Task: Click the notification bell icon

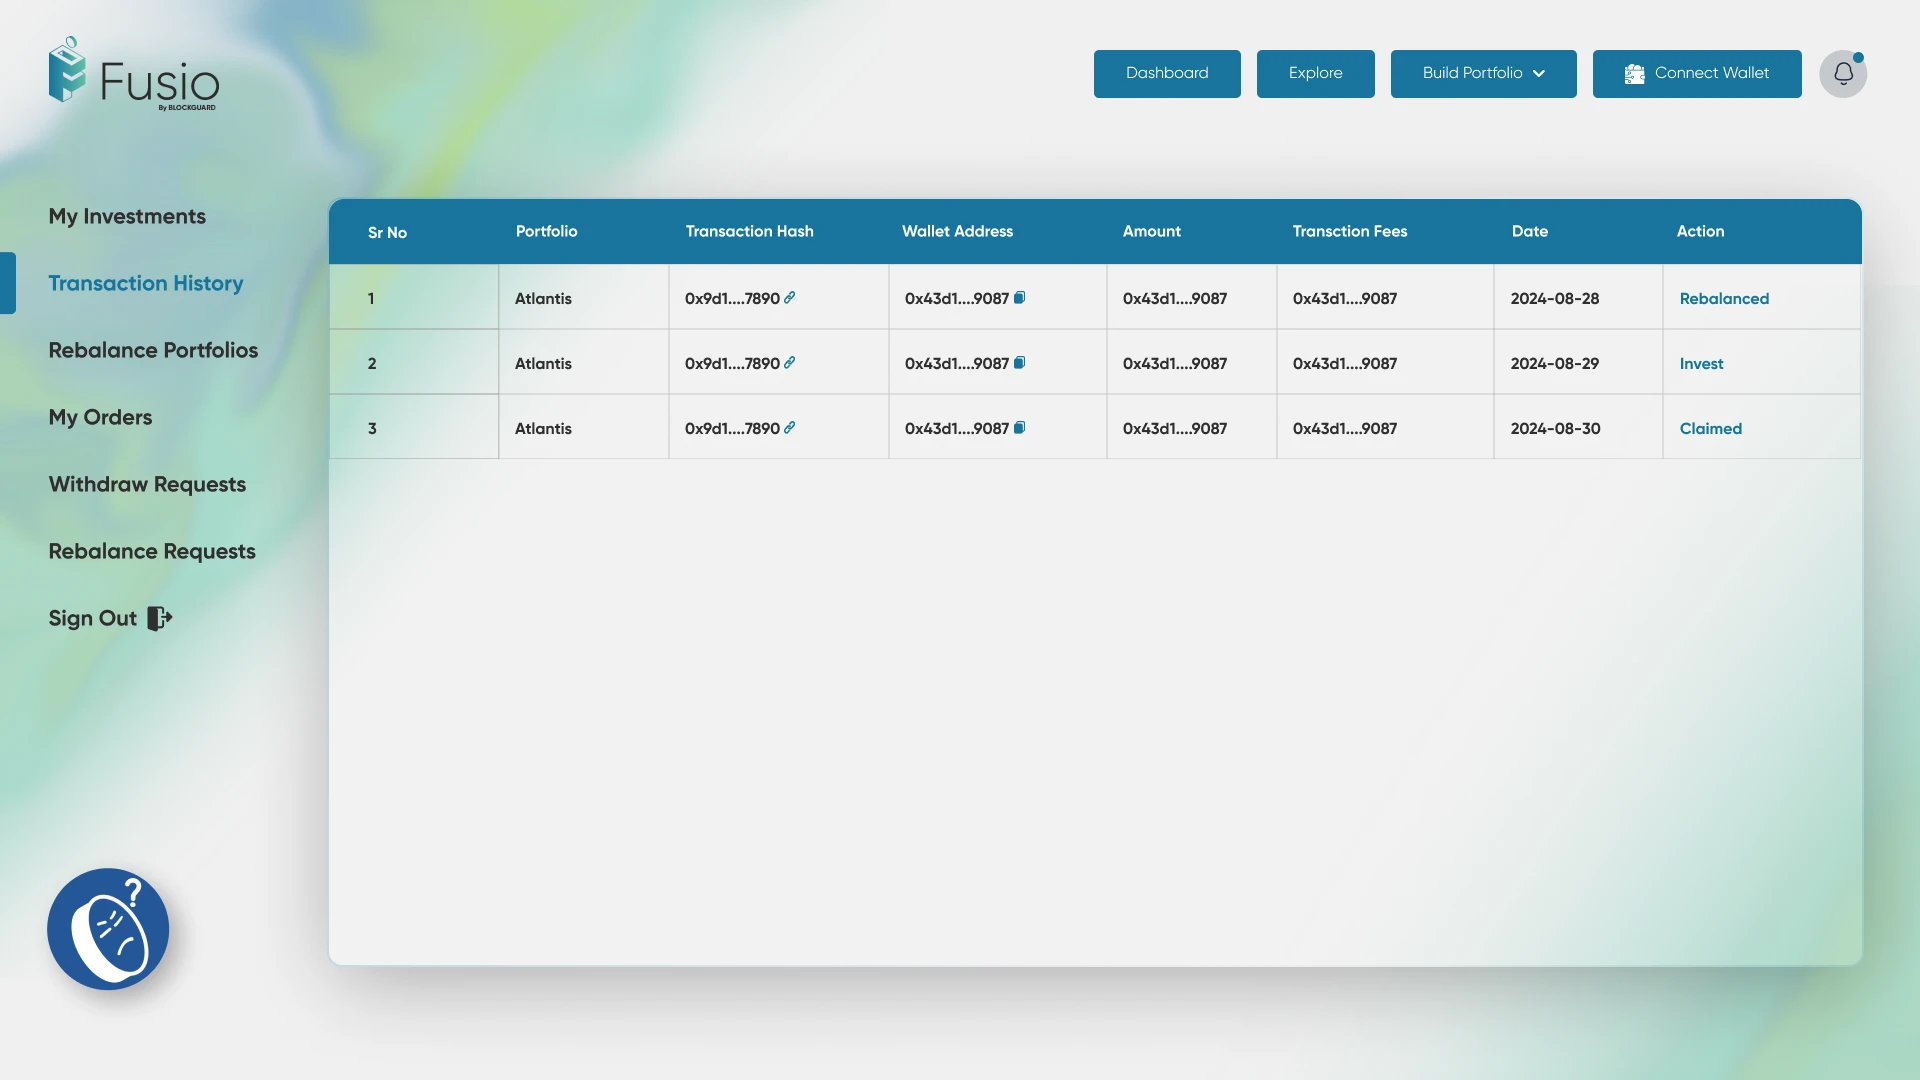Action: click(x=1842, y=74)
